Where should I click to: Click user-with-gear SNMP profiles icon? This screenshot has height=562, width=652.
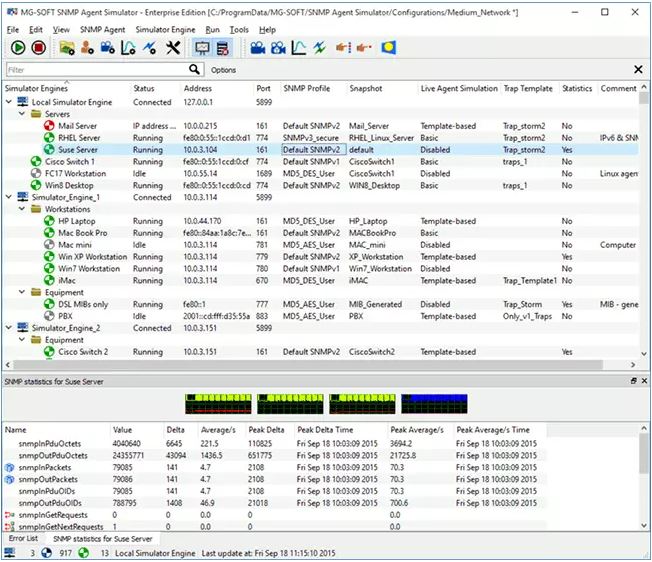coord(87,48)
